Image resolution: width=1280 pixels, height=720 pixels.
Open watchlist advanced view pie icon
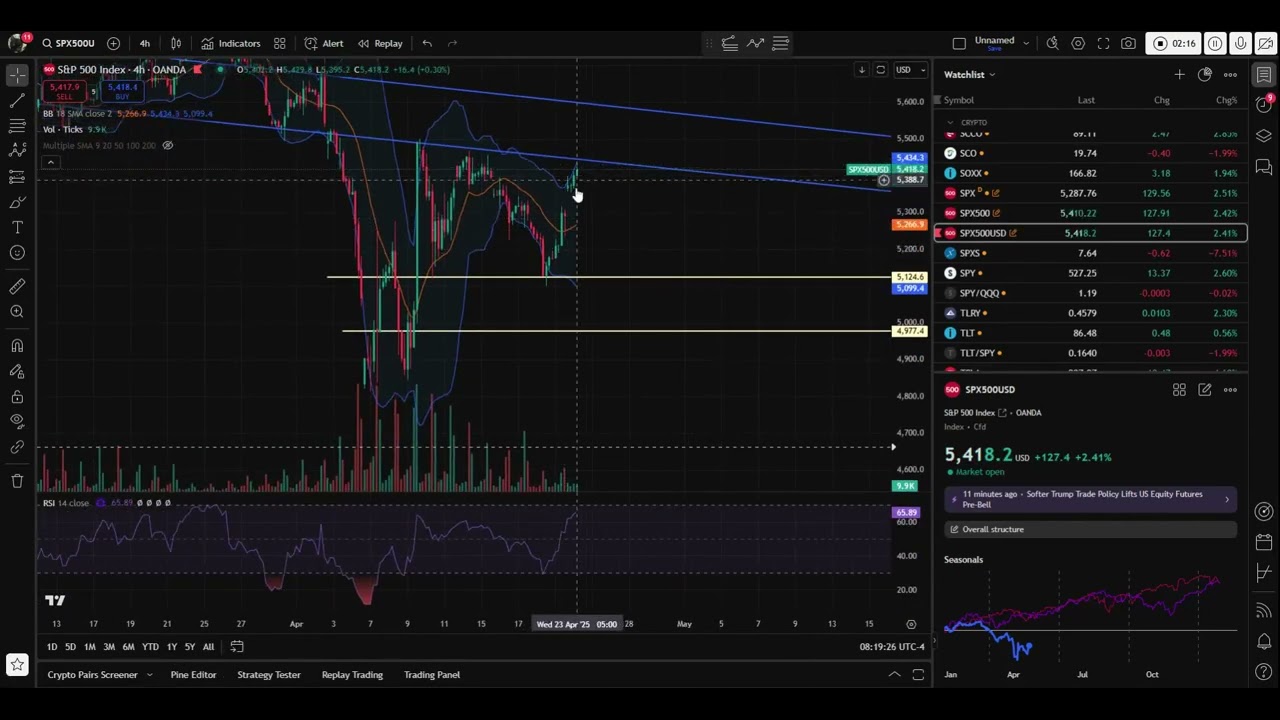1205,74
